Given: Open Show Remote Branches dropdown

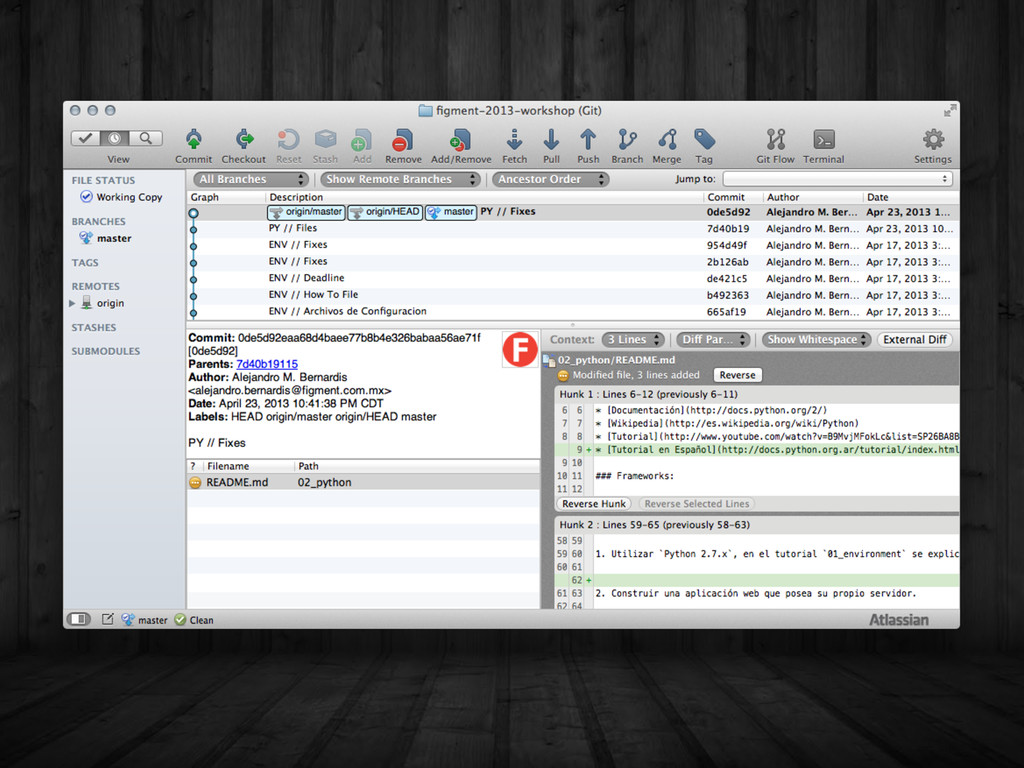Looking at the screenshot, I should 400,179.
